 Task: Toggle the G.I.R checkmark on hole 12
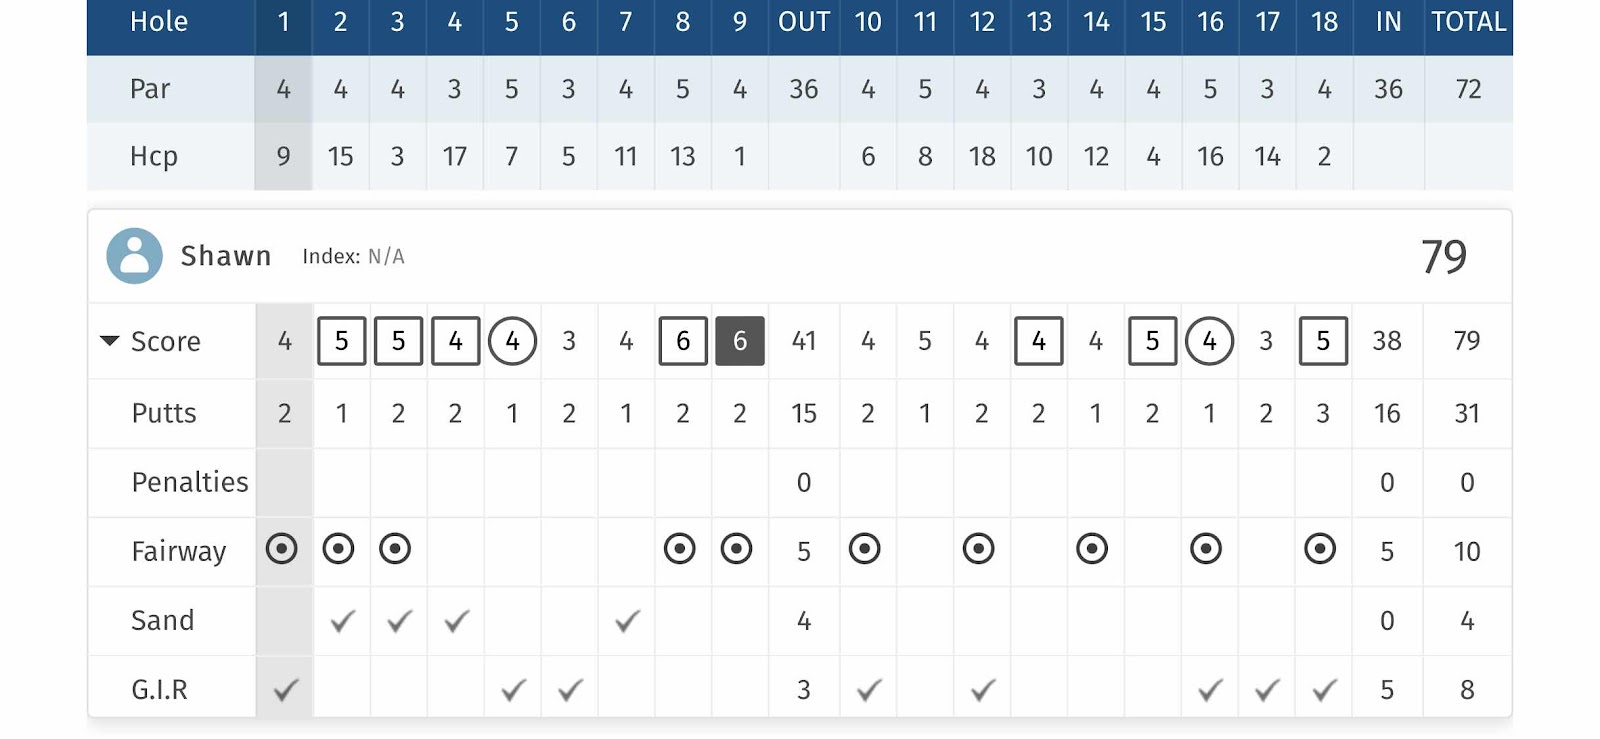click(983, 689)
